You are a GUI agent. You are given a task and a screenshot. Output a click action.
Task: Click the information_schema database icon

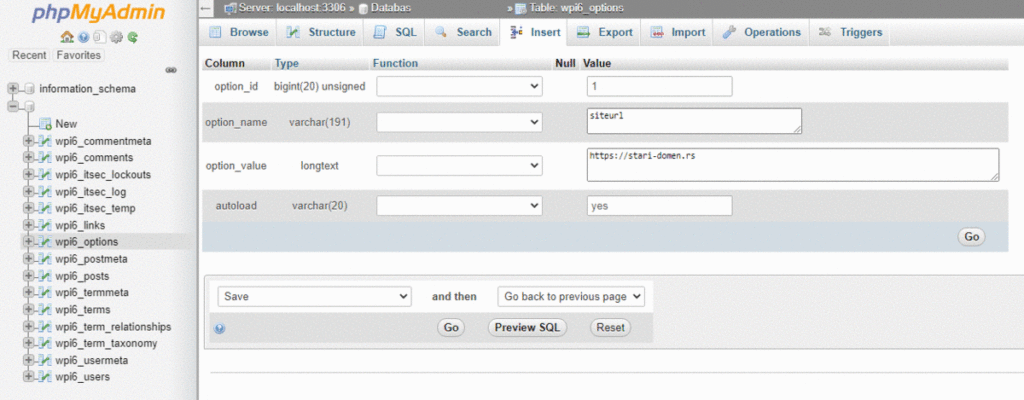29,89
